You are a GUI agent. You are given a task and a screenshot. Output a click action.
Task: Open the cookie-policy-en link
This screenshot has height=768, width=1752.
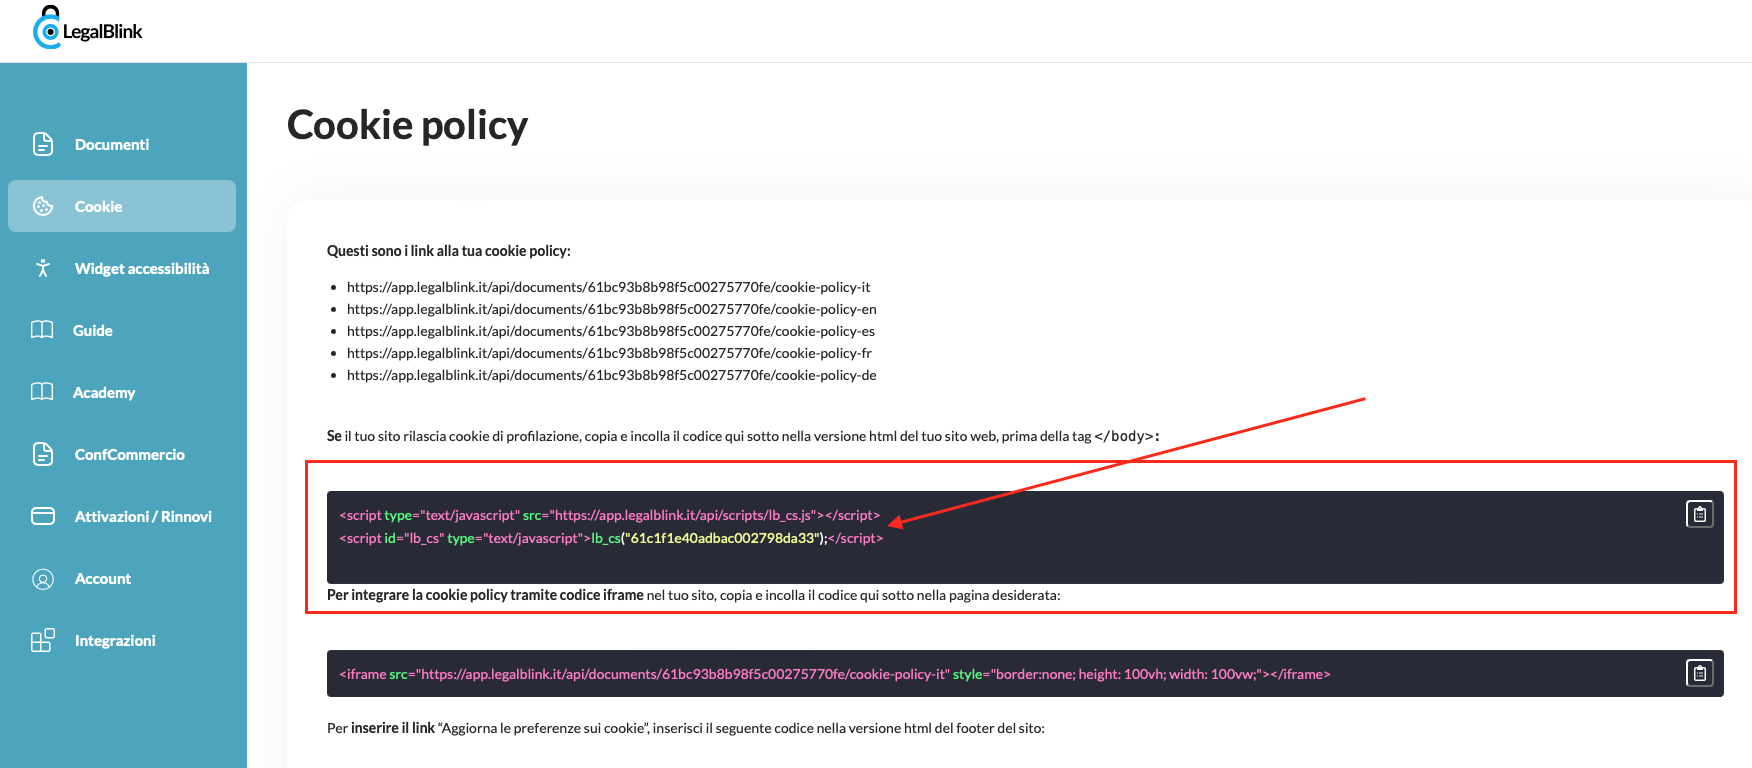pos(611,309)
